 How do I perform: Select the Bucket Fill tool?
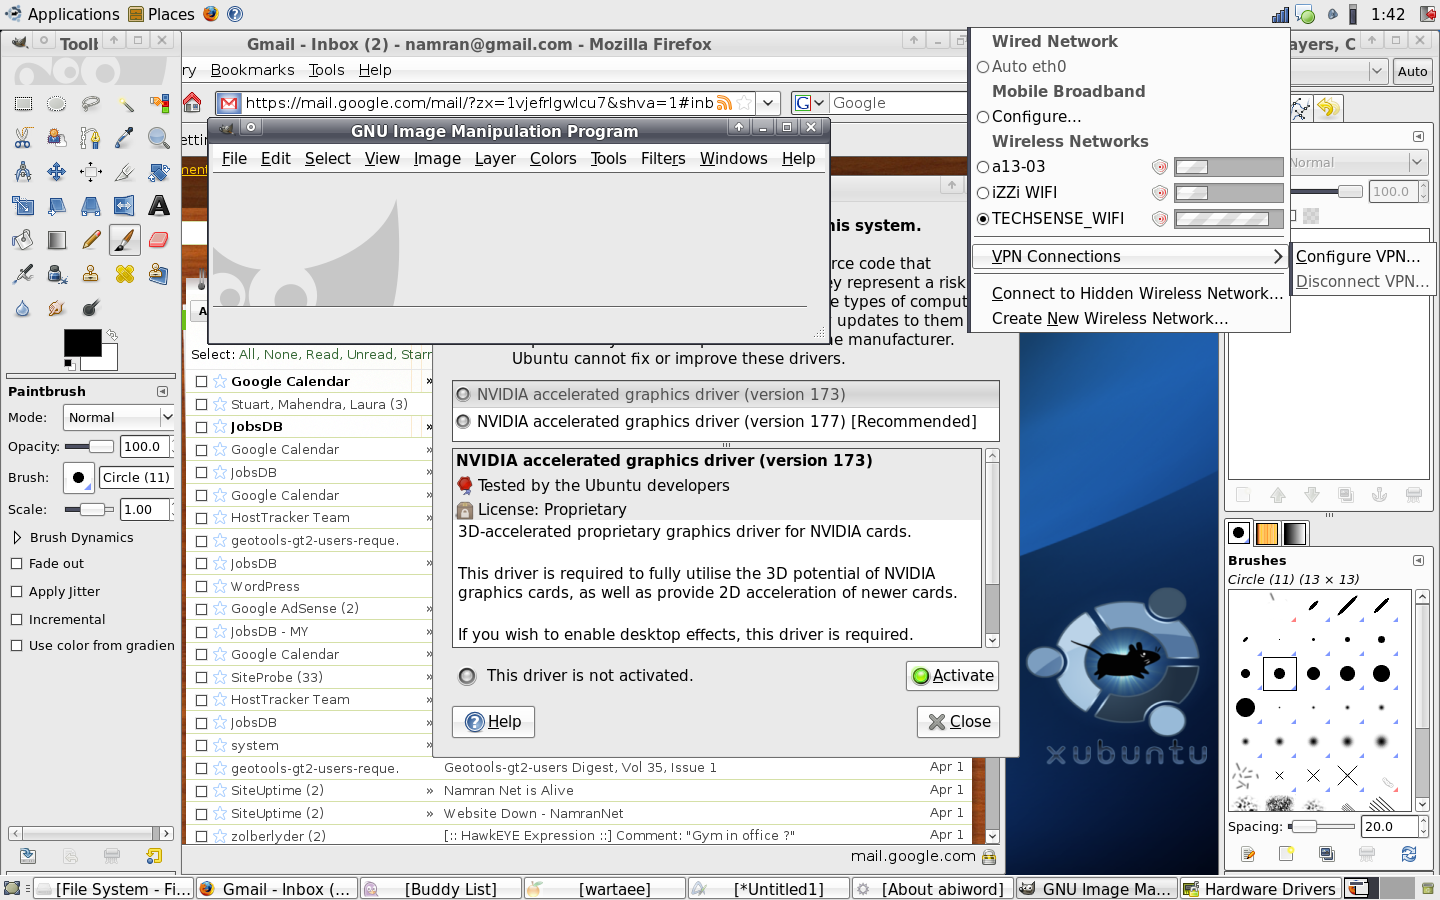point(23,240)
